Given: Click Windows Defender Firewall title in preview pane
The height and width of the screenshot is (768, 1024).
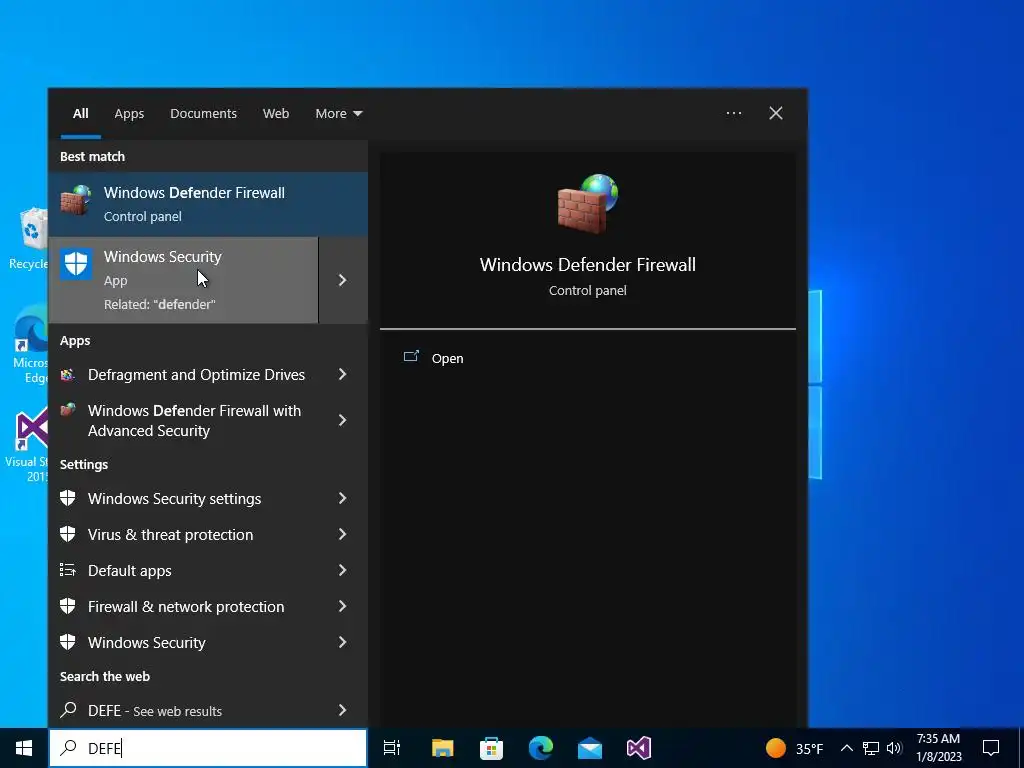Looking at the screenshot, I should point(588,264).
